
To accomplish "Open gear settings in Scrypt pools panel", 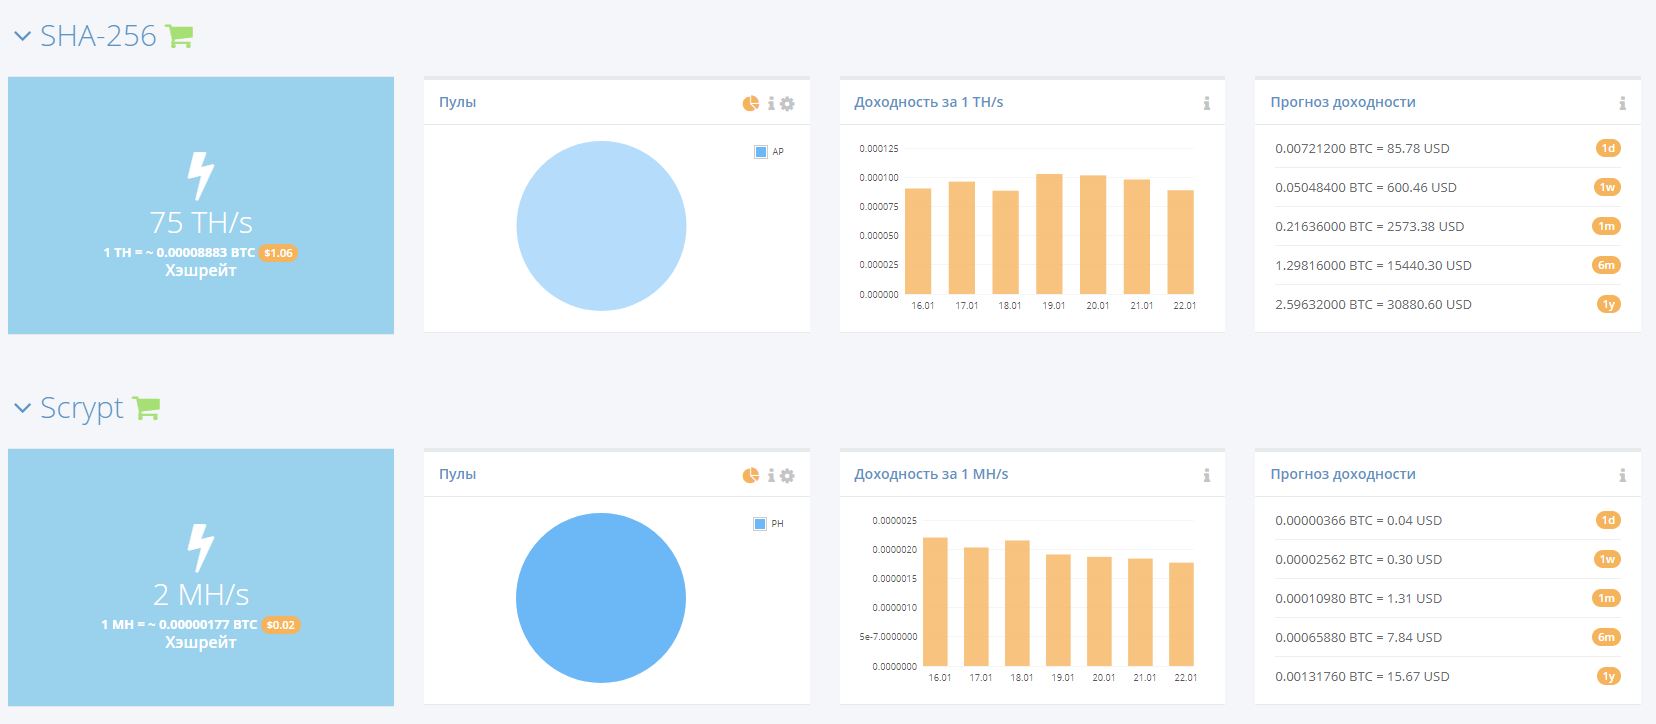I will (x=787, y=475).
